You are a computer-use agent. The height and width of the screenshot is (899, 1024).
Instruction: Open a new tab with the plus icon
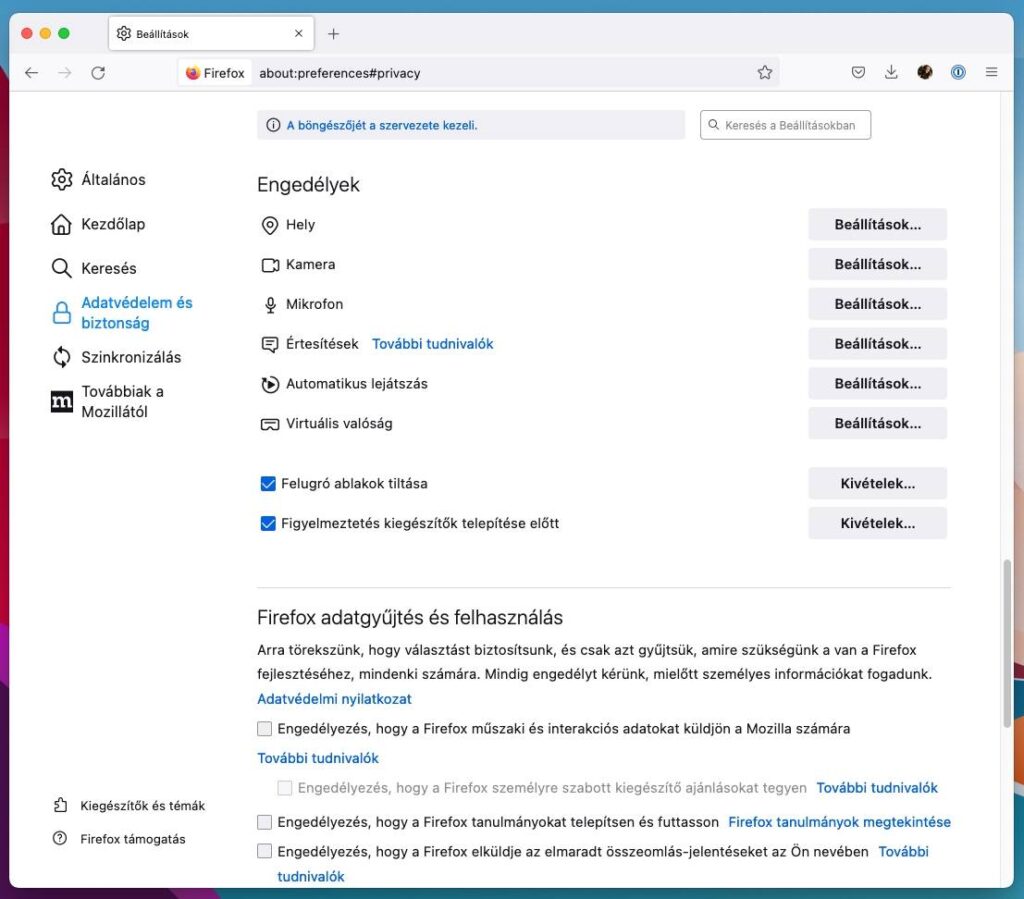(333, 34)
